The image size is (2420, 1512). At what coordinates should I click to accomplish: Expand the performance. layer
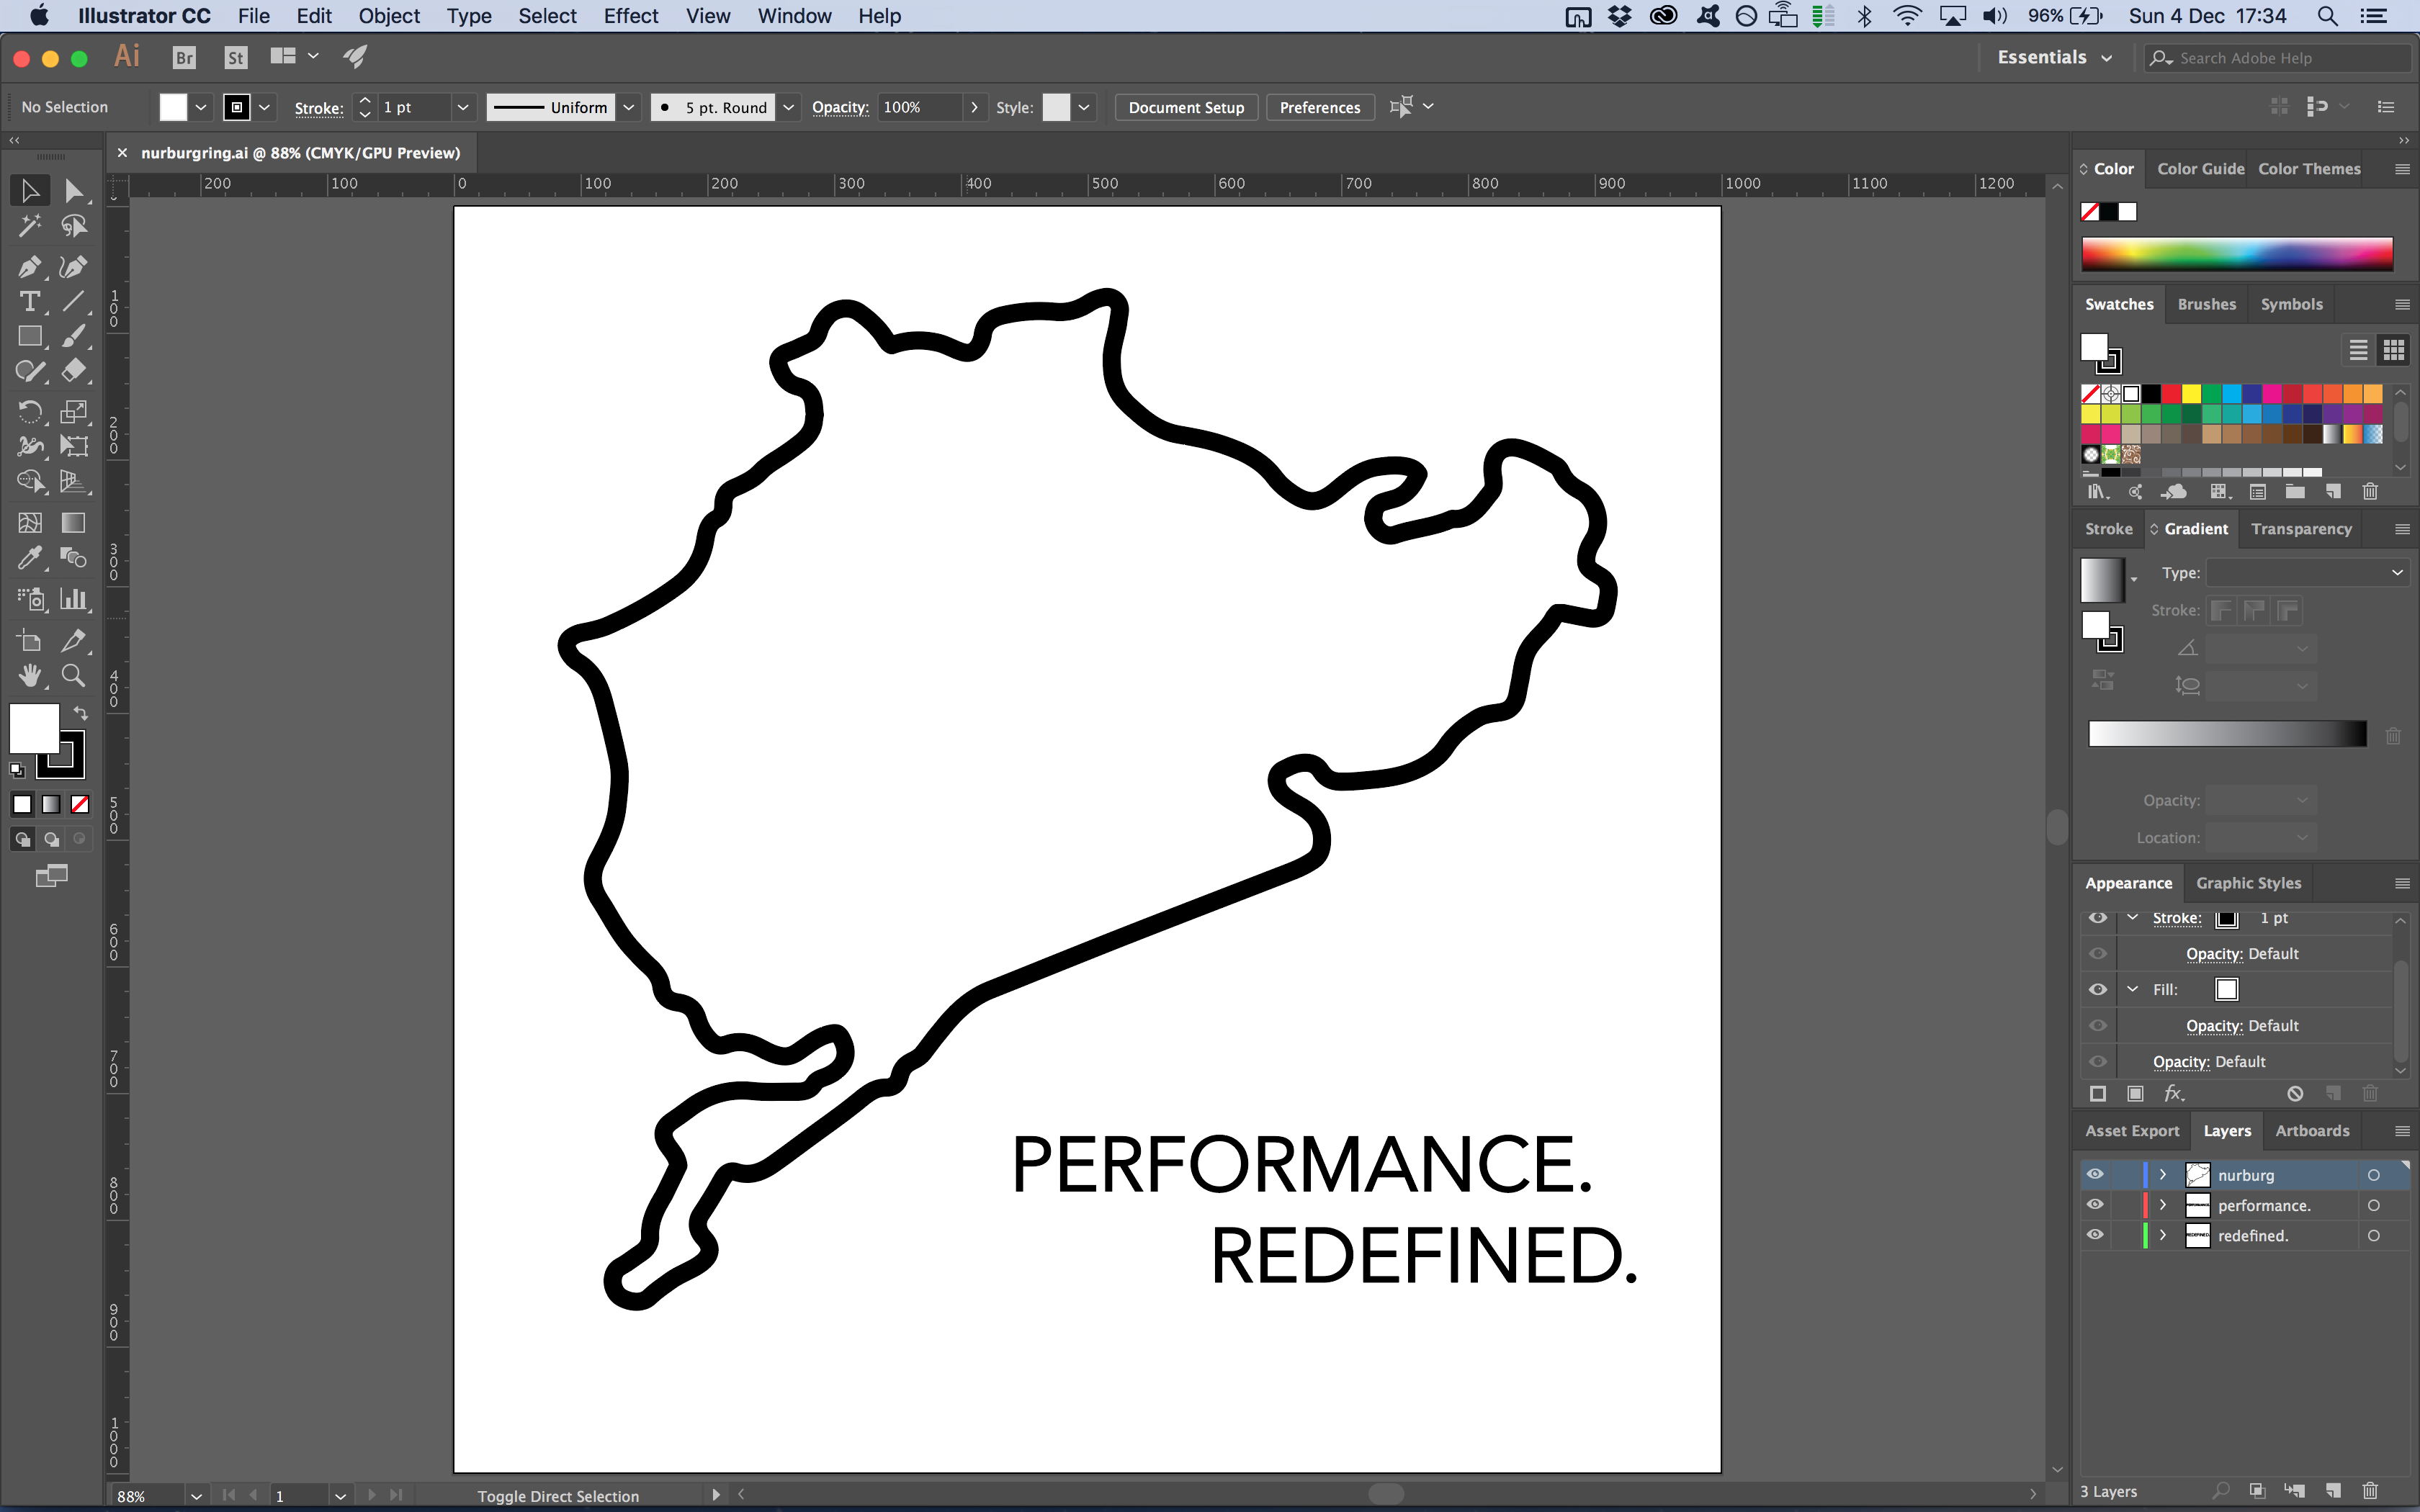coord(2163,1205)
